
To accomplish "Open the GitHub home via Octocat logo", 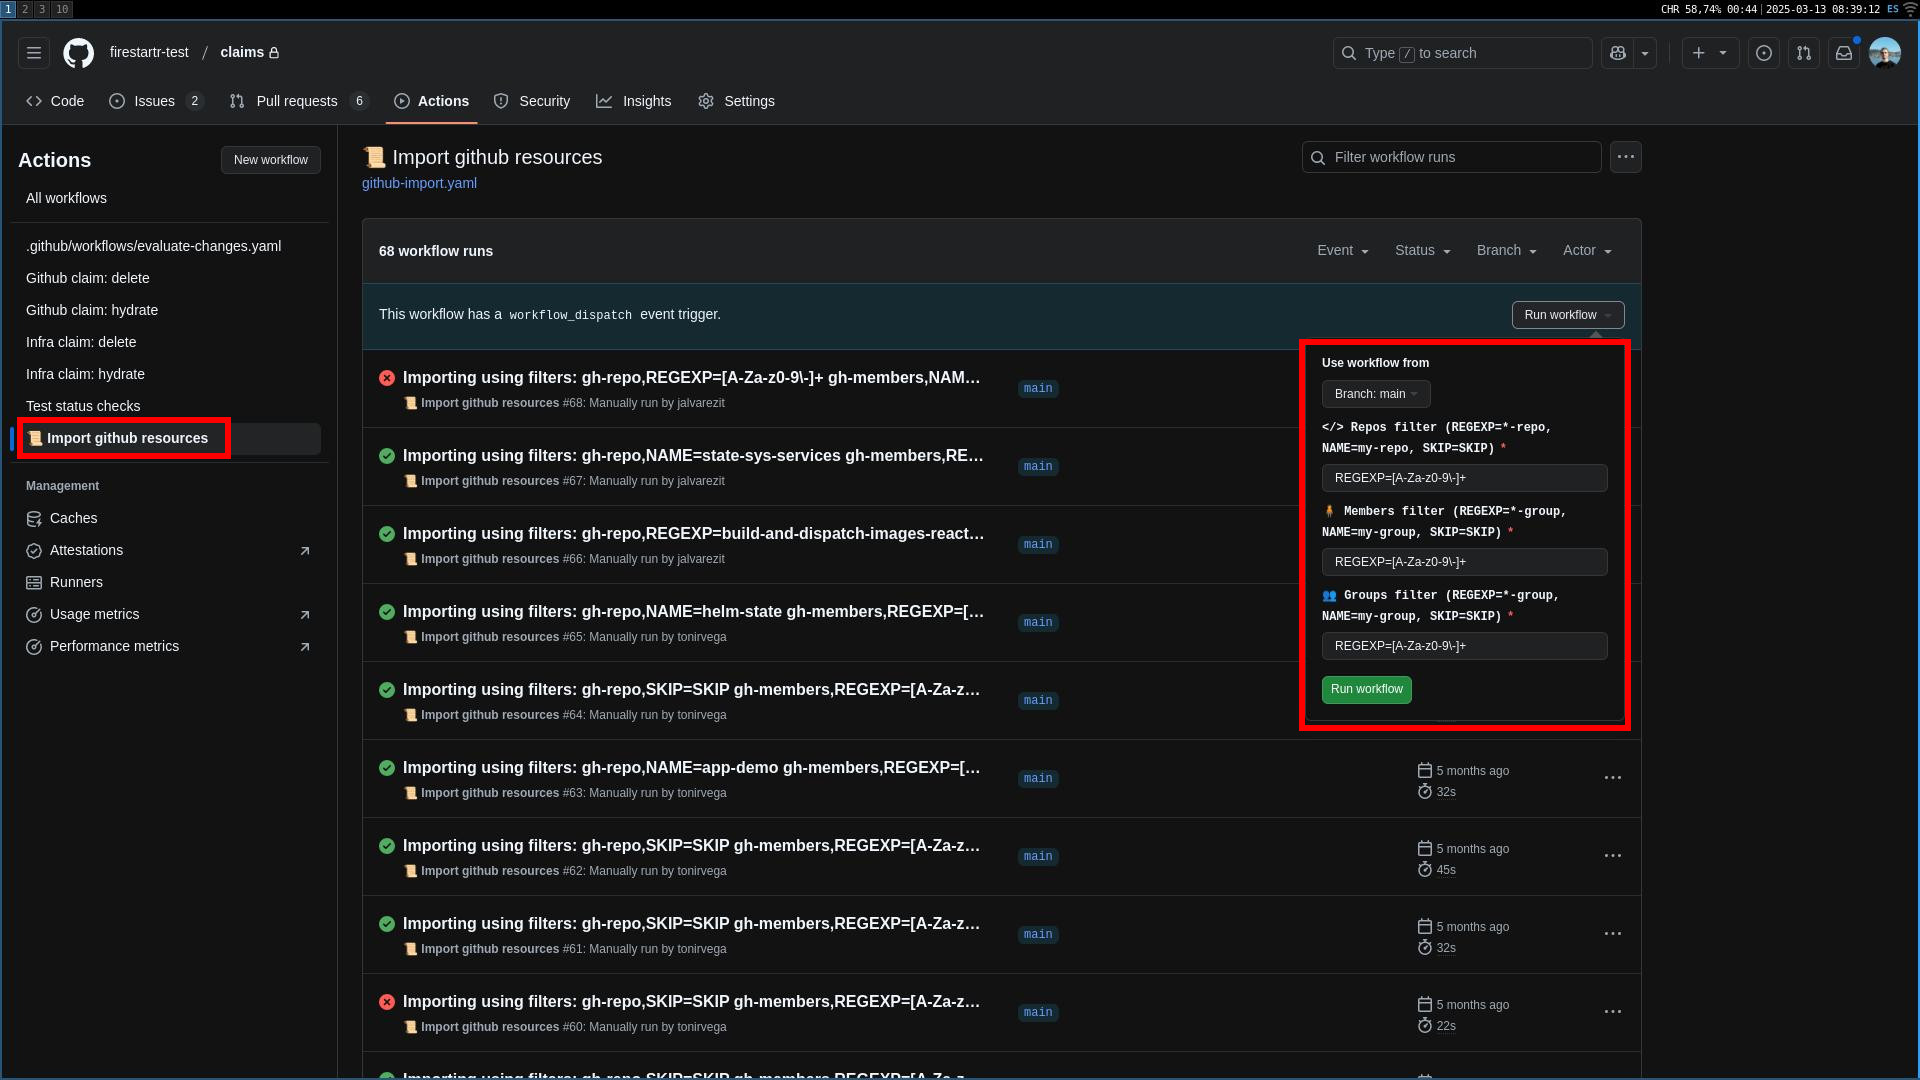I will 78,53.
